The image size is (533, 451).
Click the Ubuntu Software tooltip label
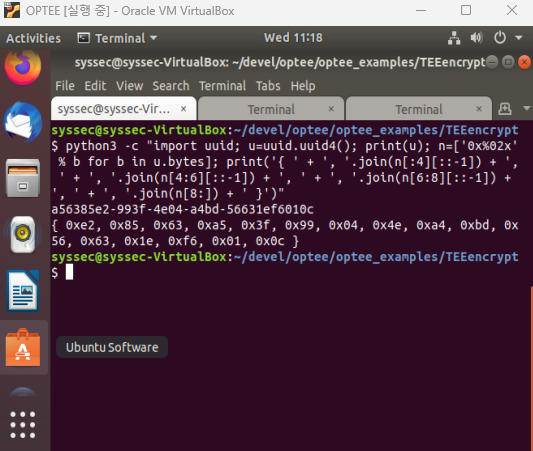(112, 347)
